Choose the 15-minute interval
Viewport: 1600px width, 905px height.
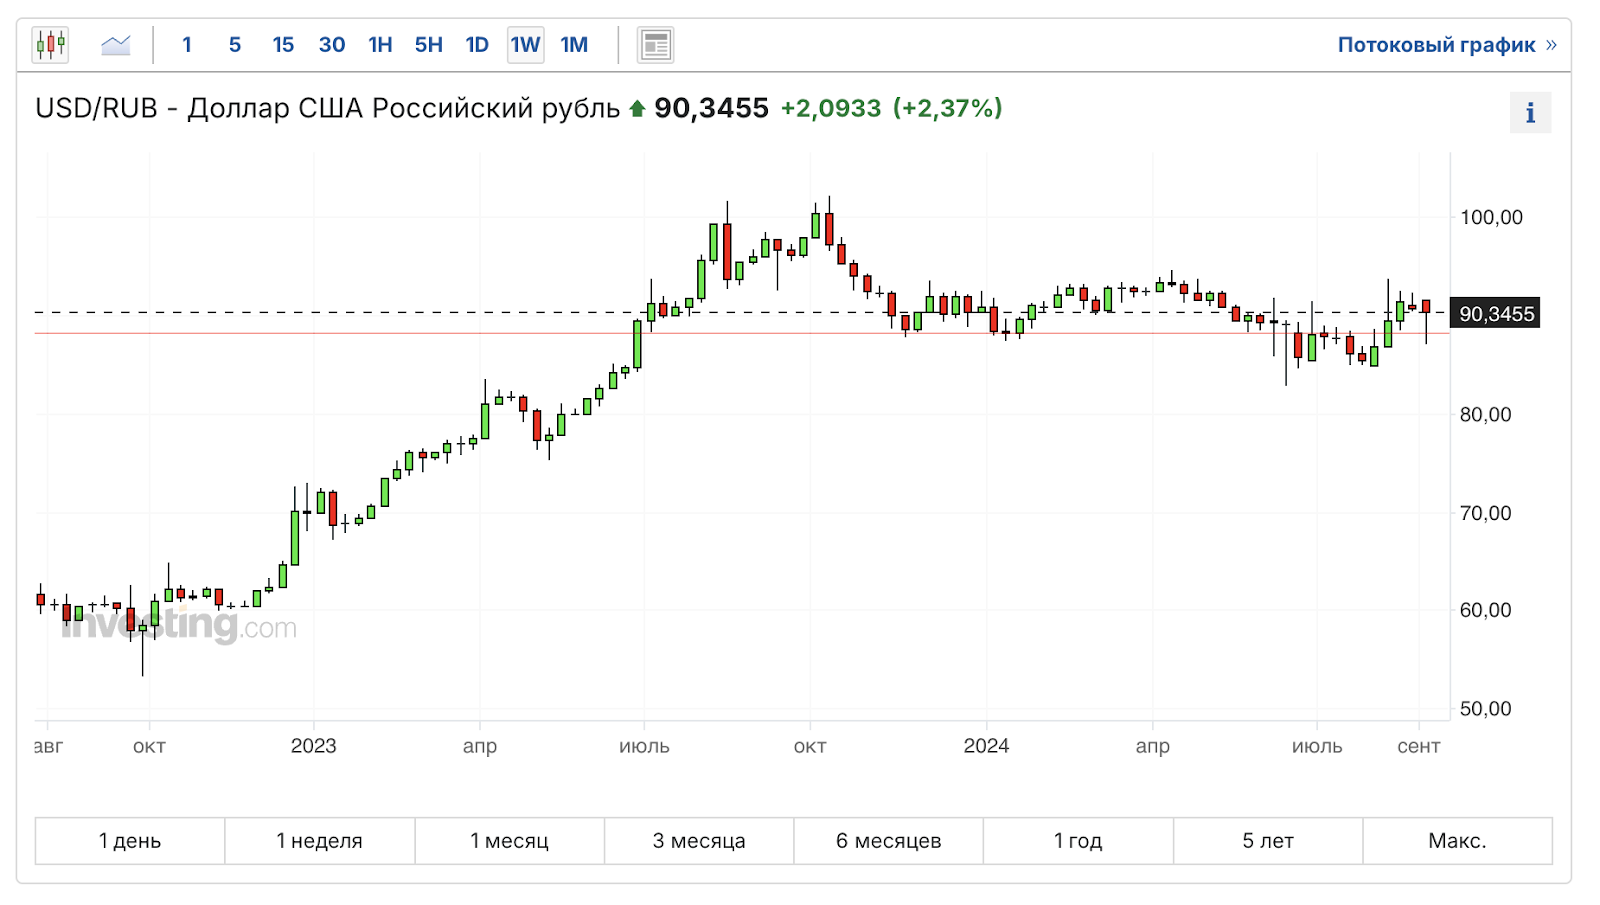point(283,45)
